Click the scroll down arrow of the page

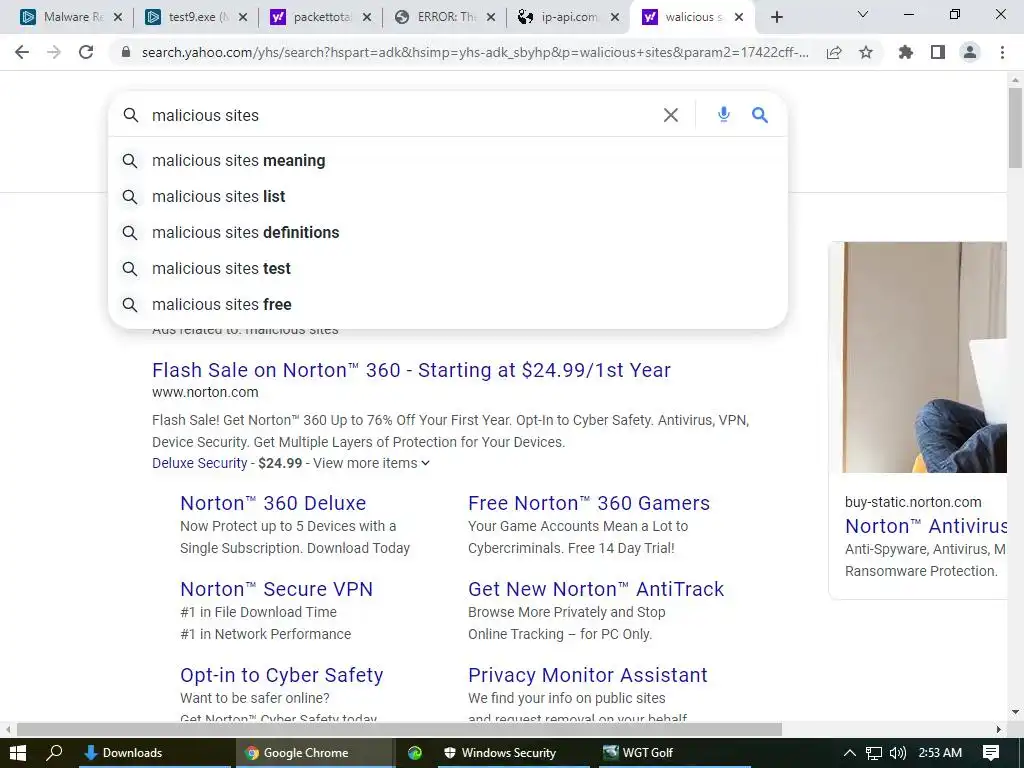[x=1015, y=712]
